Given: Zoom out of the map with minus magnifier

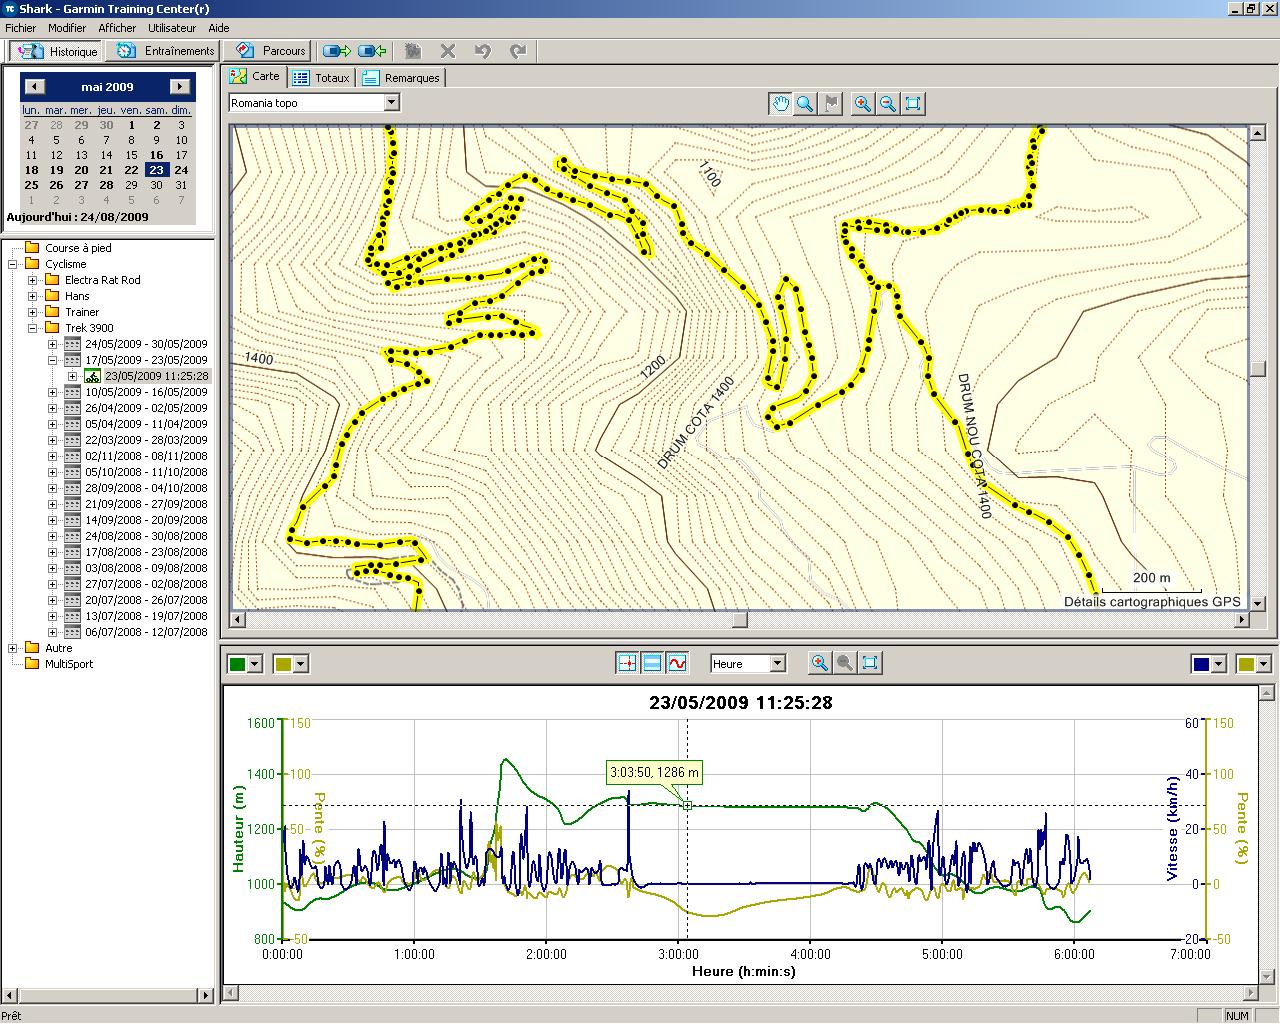Looking at the screenshot, I should tap(887, 103).
